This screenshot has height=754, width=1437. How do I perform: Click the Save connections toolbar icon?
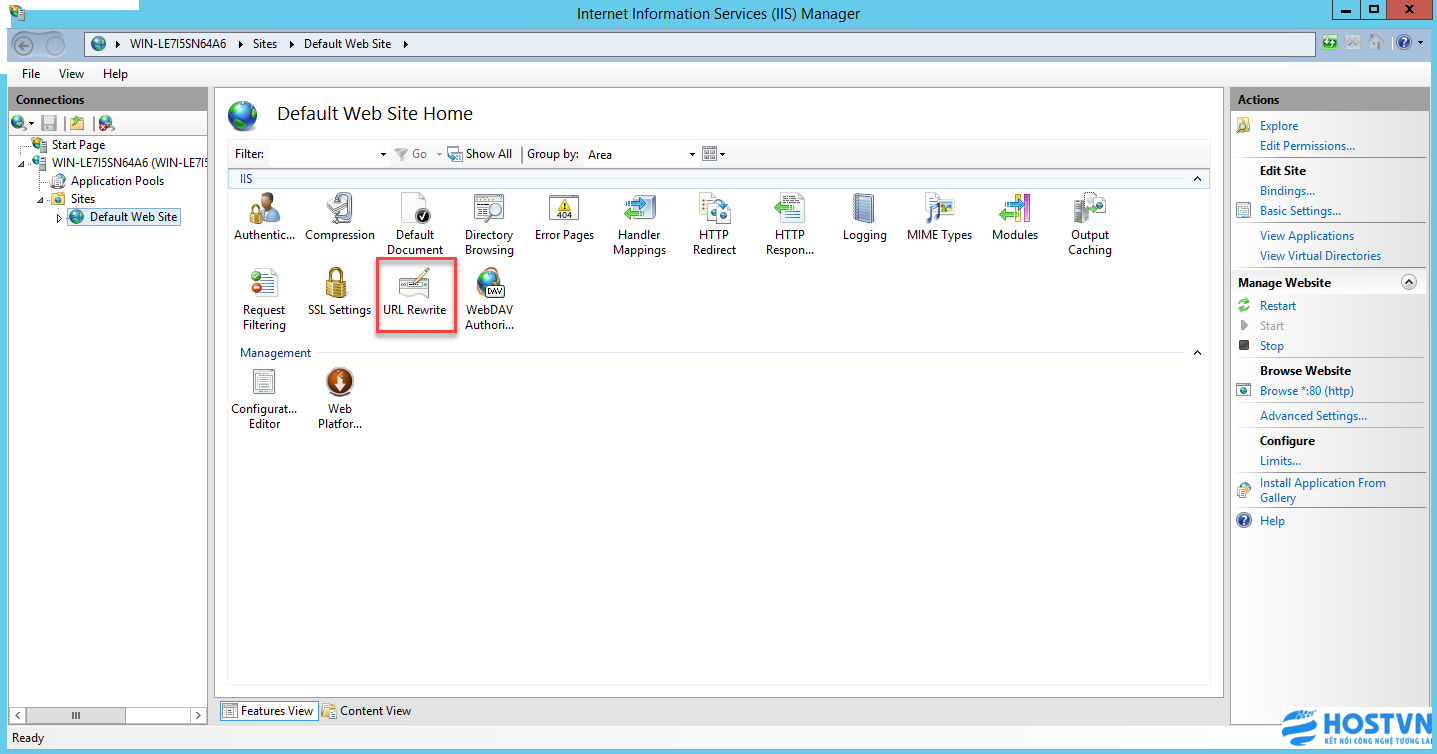point(49,123)
